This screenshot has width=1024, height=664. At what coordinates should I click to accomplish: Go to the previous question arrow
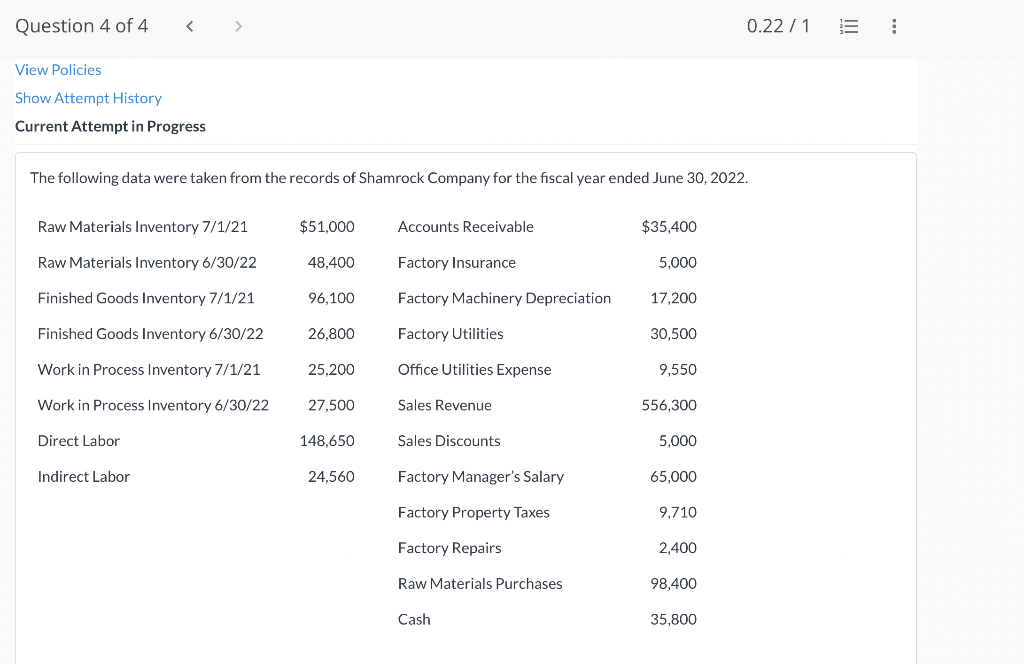coord(189,26)
